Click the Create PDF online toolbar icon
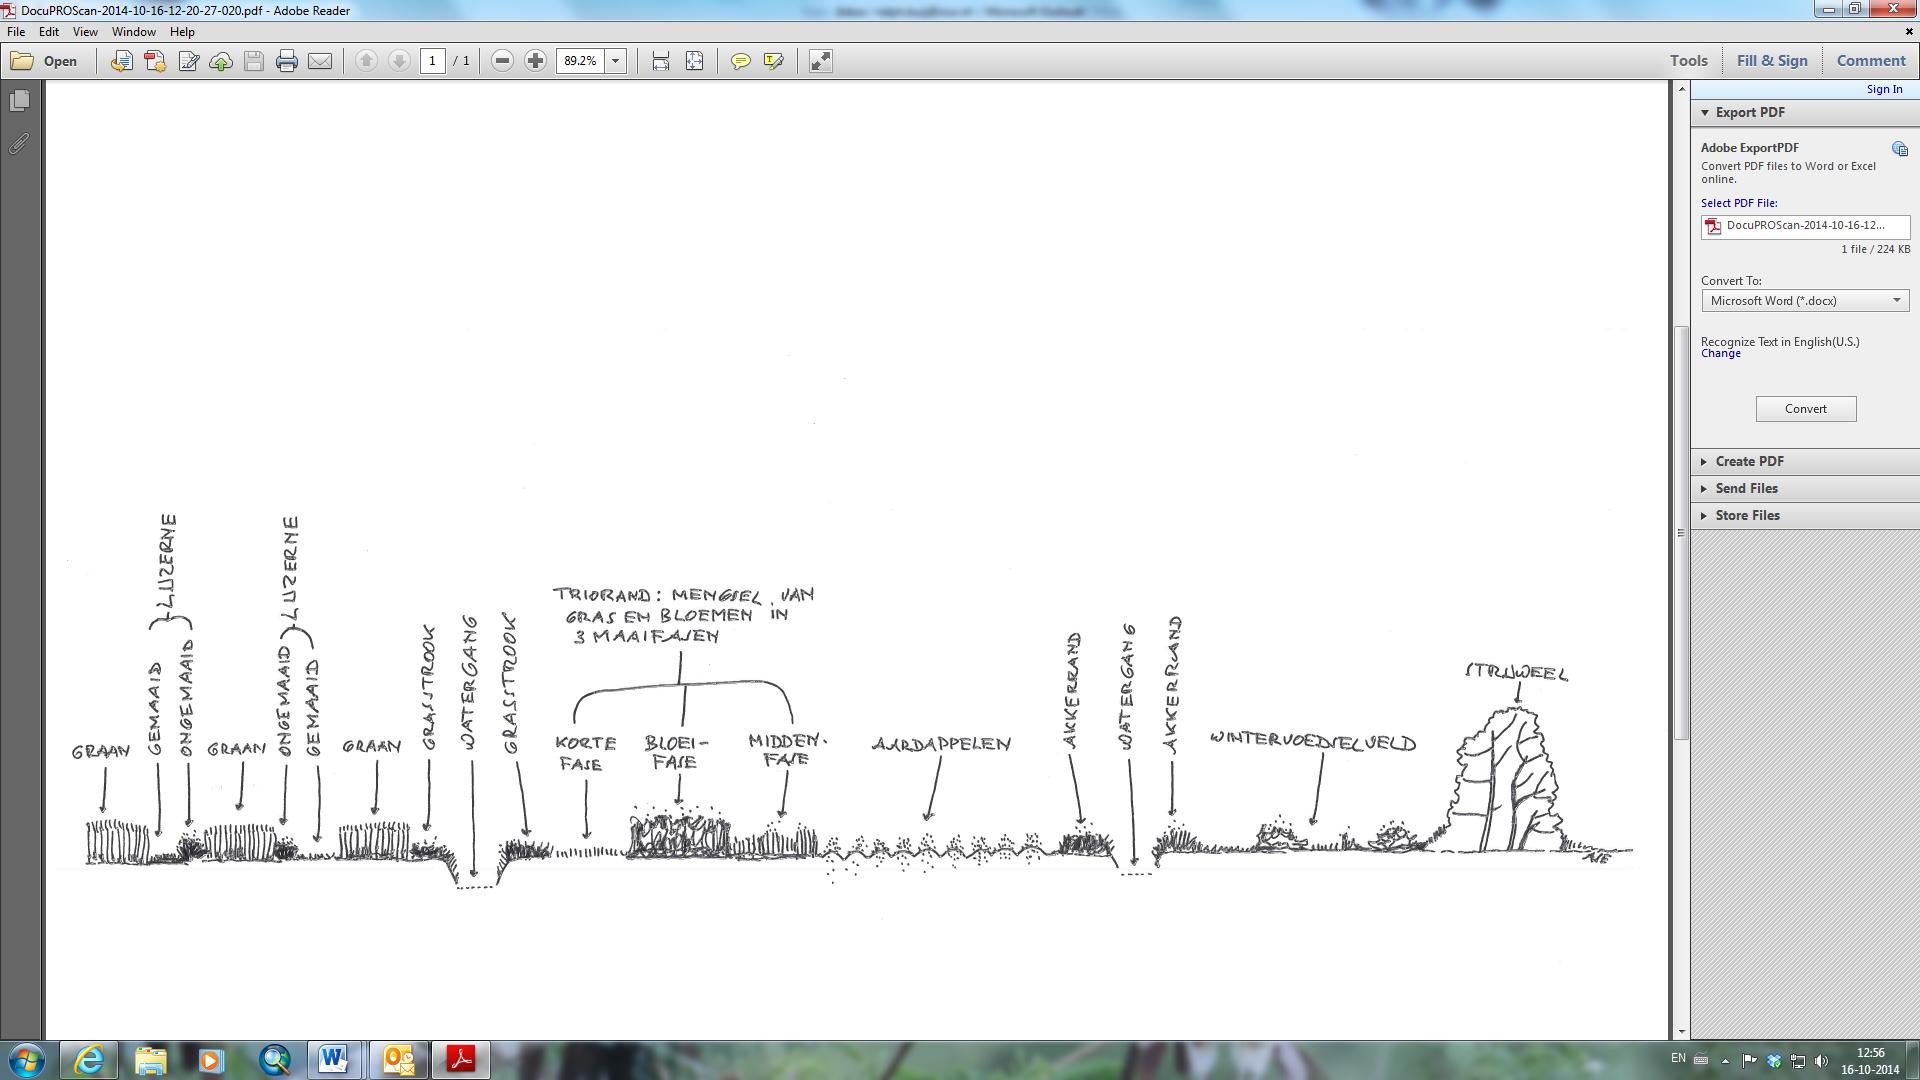1920x1080 pixels. pos(155,61)
